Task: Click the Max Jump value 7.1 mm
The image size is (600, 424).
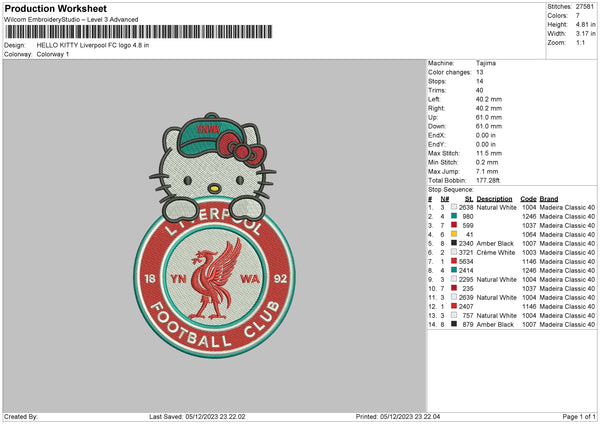Action: (x=487, y=171)
